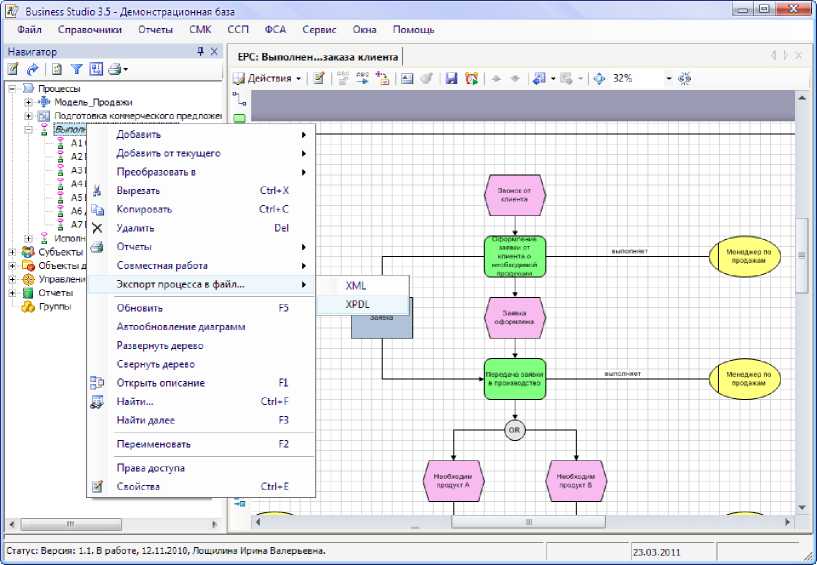
Task: Click the print icon in Навигатор toolbar
Action: [114, 69]
